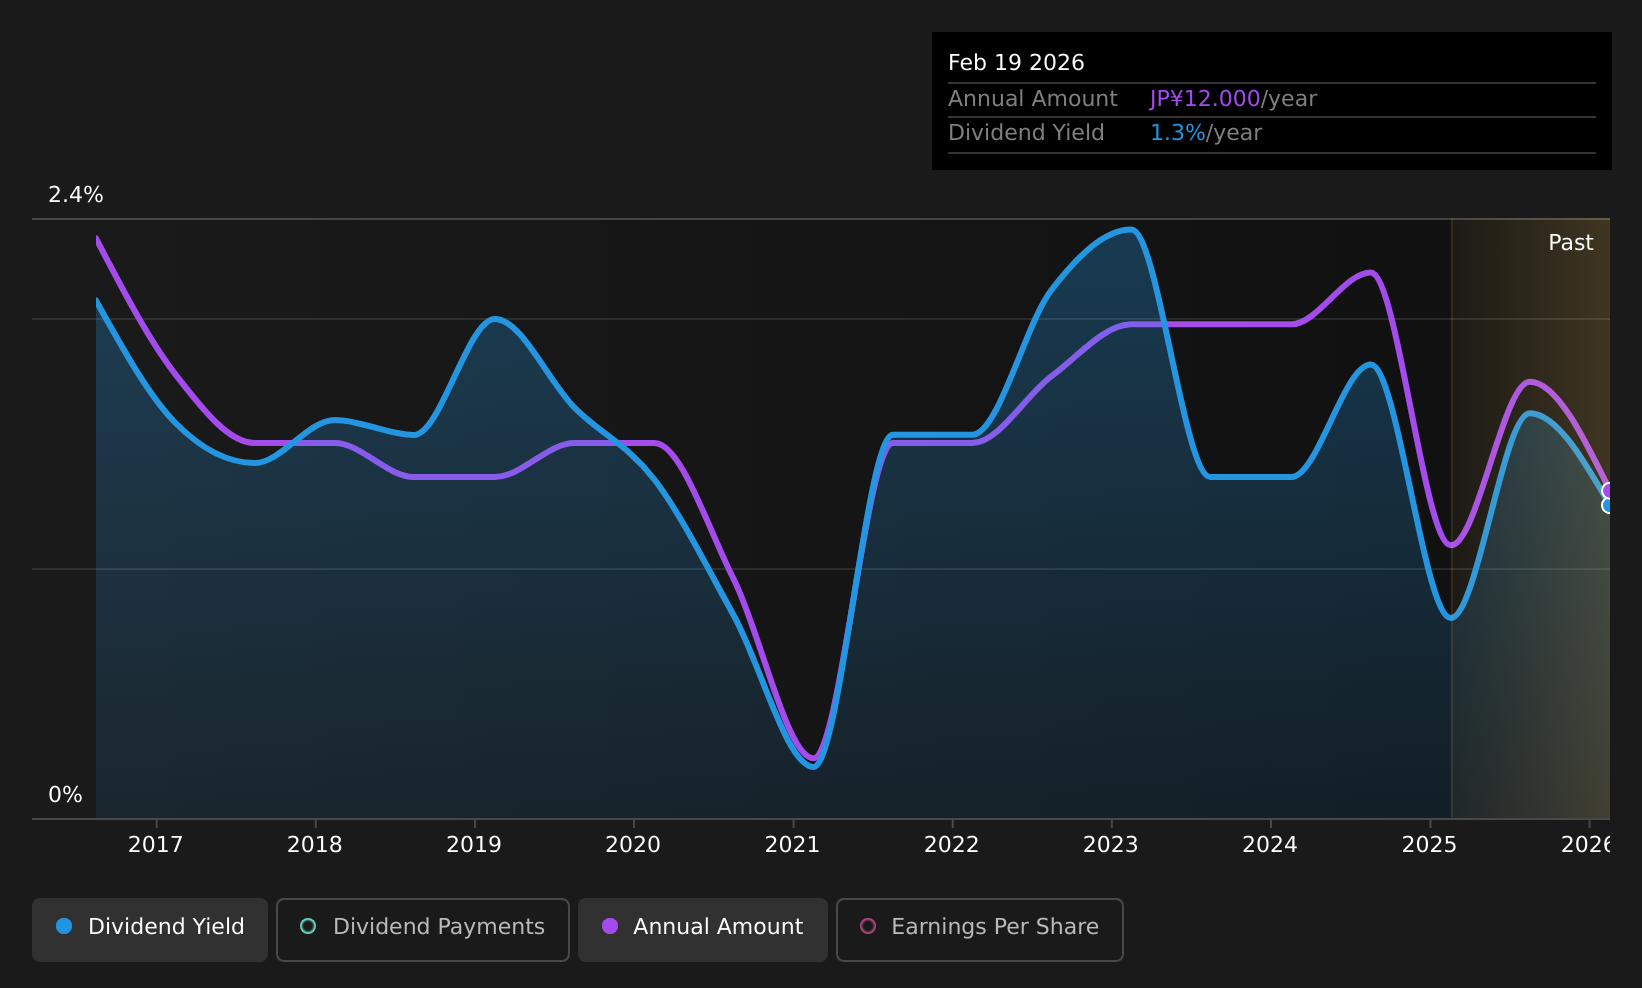Click the Past region label
The width and height of the screenshot is (1642, 988).
click(1570, 243)
